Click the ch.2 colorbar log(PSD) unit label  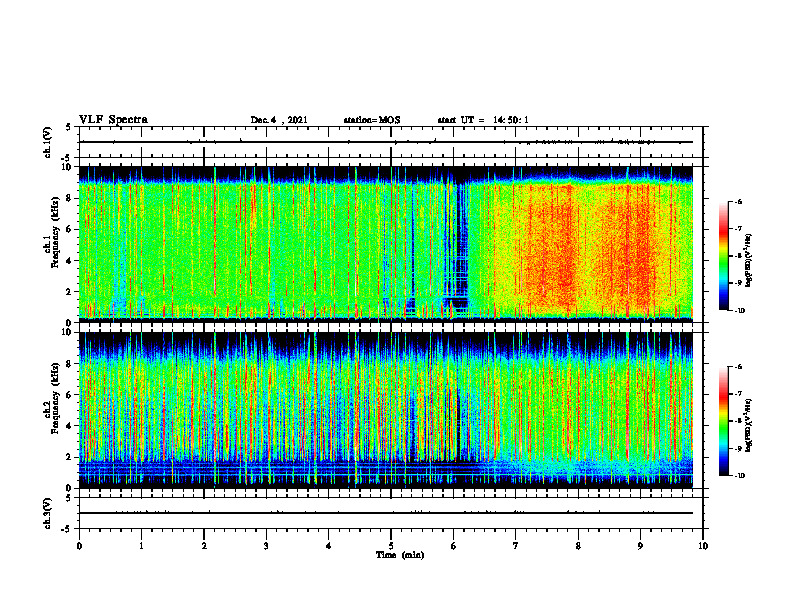(749, 425)
